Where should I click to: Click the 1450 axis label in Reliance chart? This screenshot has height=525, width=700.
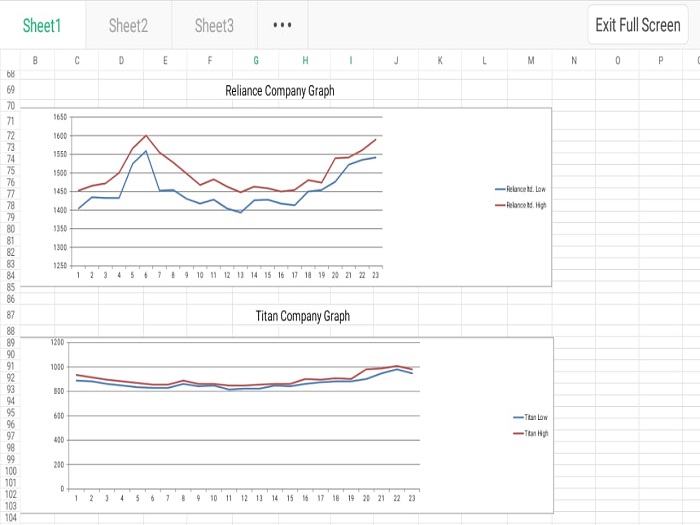[60, 192]
